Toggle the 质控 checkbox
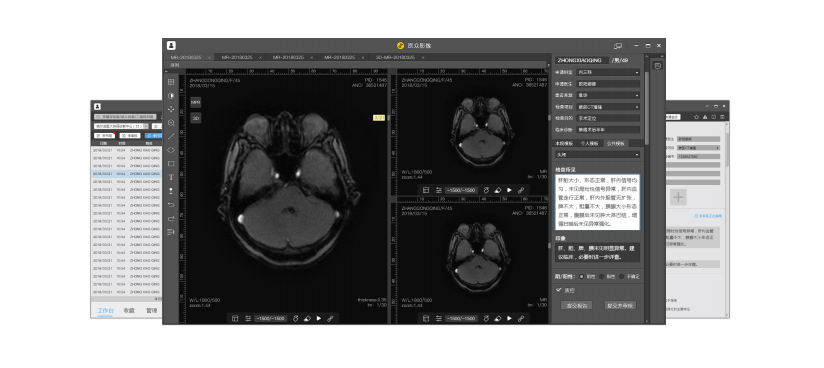 [x=559, y=290]
